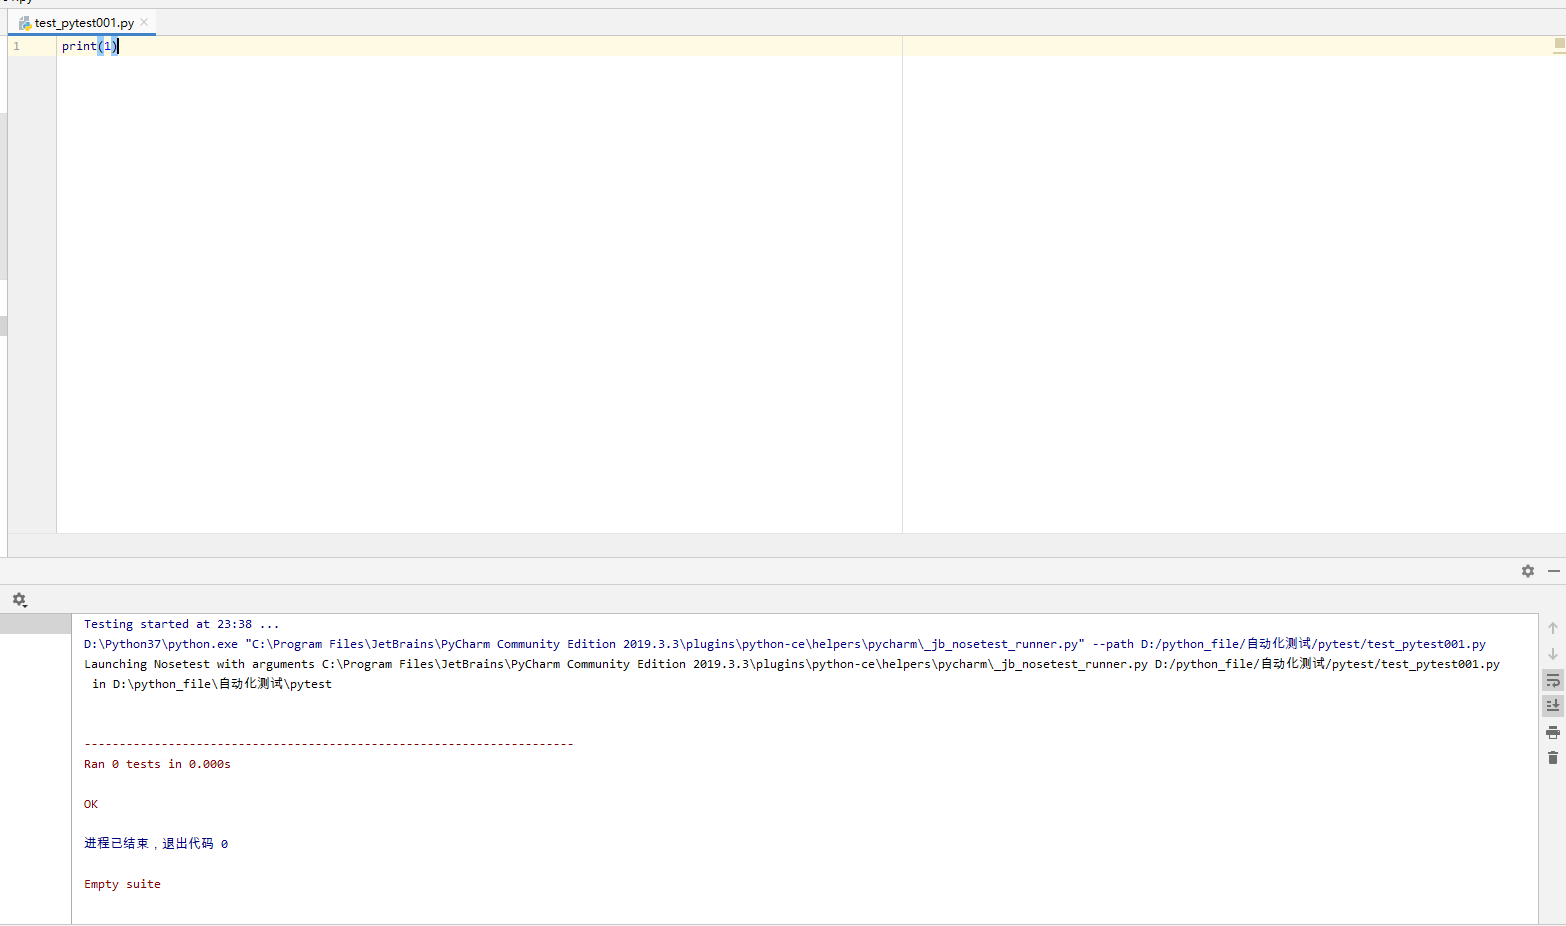This screenshot has height=926, width=1566.
Task: Click the Python file icon on the tab
Action: pos(25,23)
